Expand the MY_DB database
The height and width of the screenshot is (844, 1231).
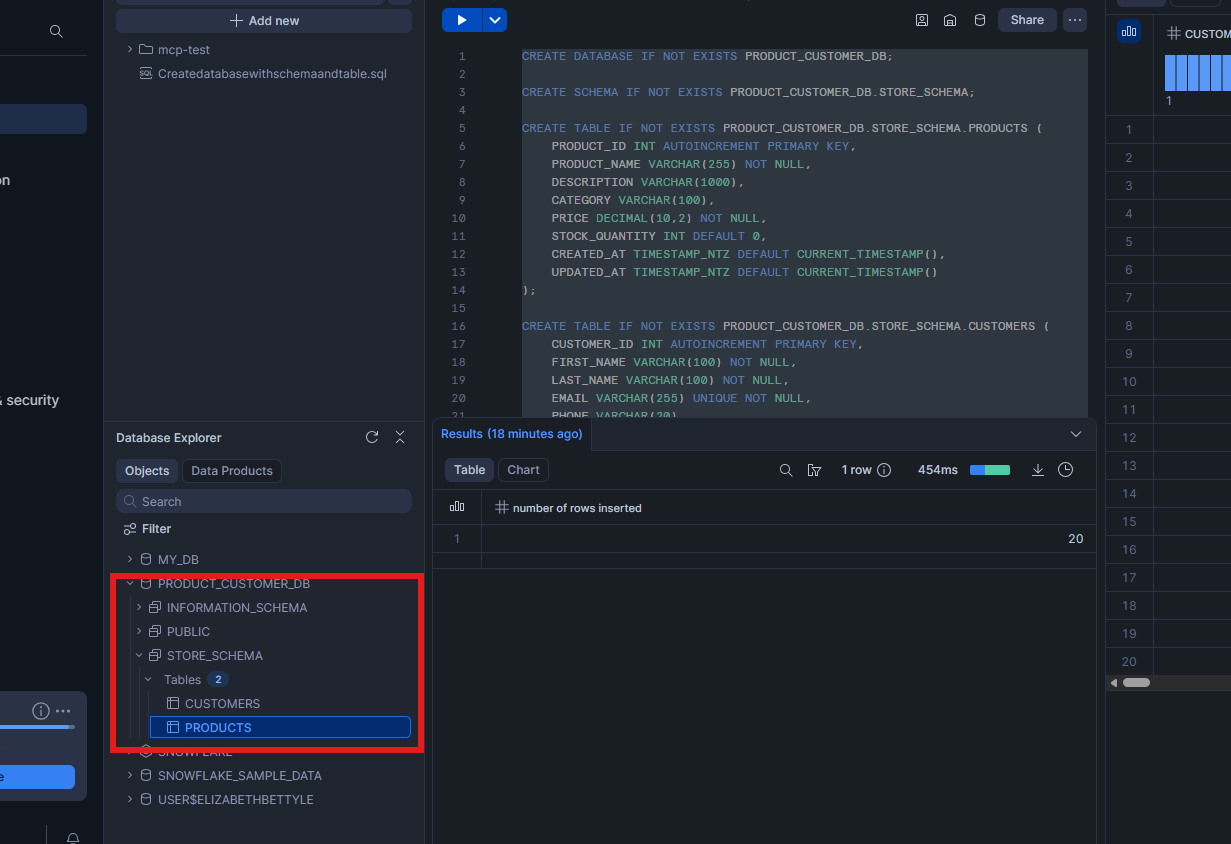click(x=130, y=559)
